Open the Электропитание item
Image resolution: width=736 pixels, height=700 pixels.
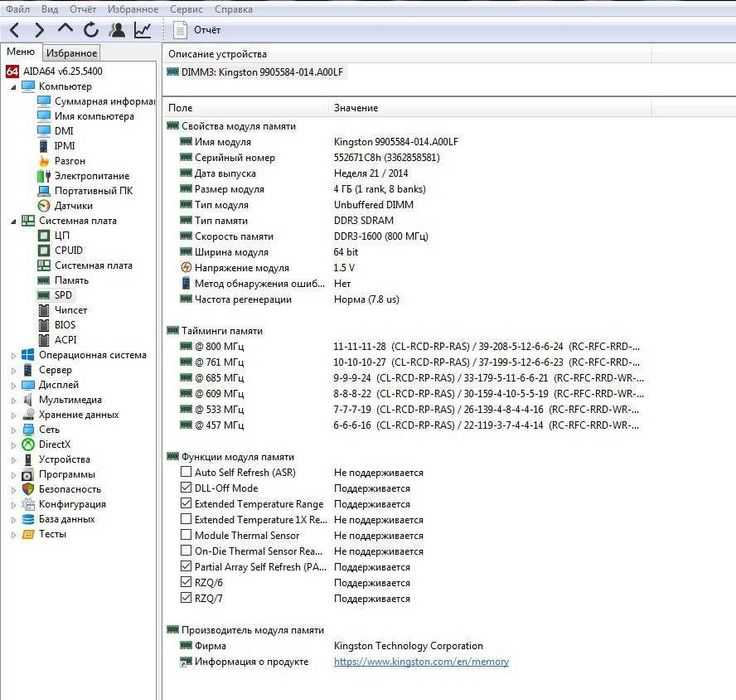pyautogui.click(x=92, y=176)
